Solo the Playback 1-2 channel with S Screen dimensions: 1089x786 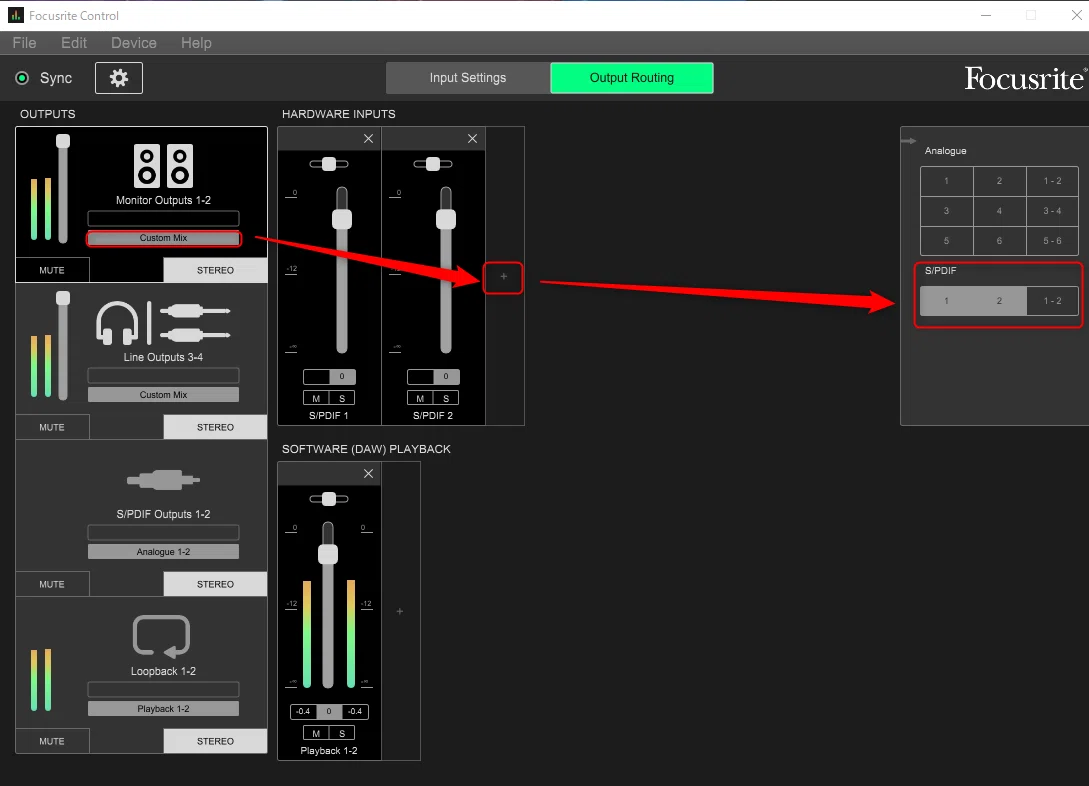342,733
